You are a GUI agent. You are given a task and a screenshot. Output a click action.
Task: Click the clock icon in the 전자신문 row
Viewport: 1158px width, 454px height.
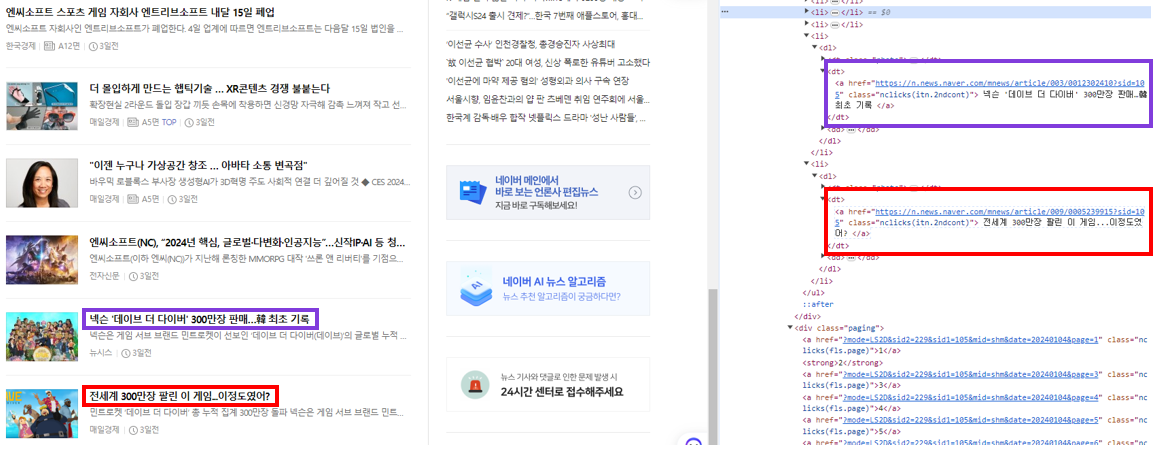pos(134,276)
